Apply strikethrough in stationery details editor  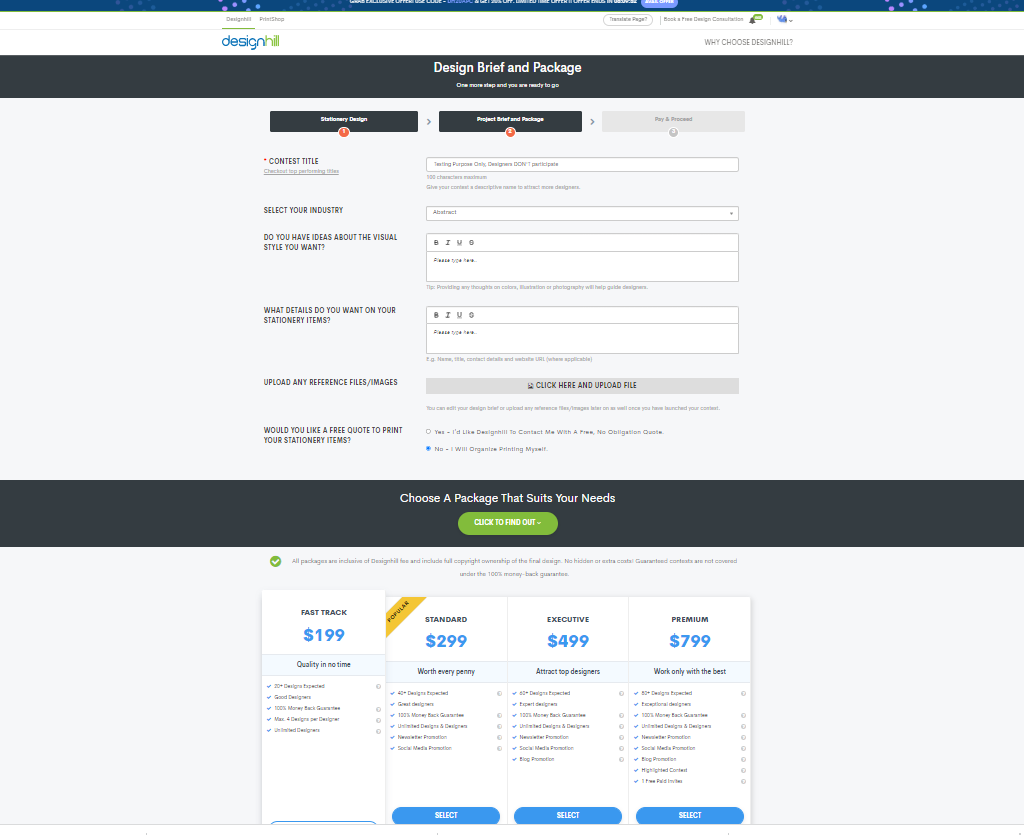click(472, 315)
